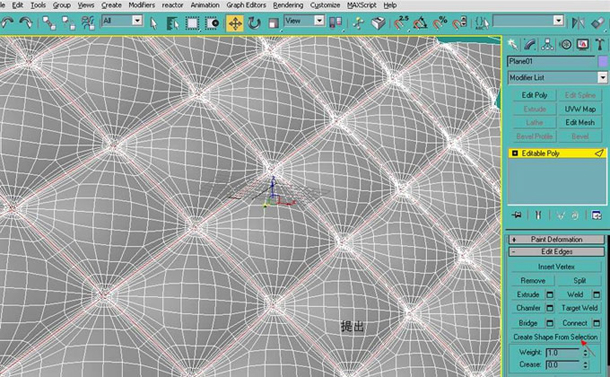Open the Animation menu
The height and width of the screenshot is (377, 610).
click(205, 5)
